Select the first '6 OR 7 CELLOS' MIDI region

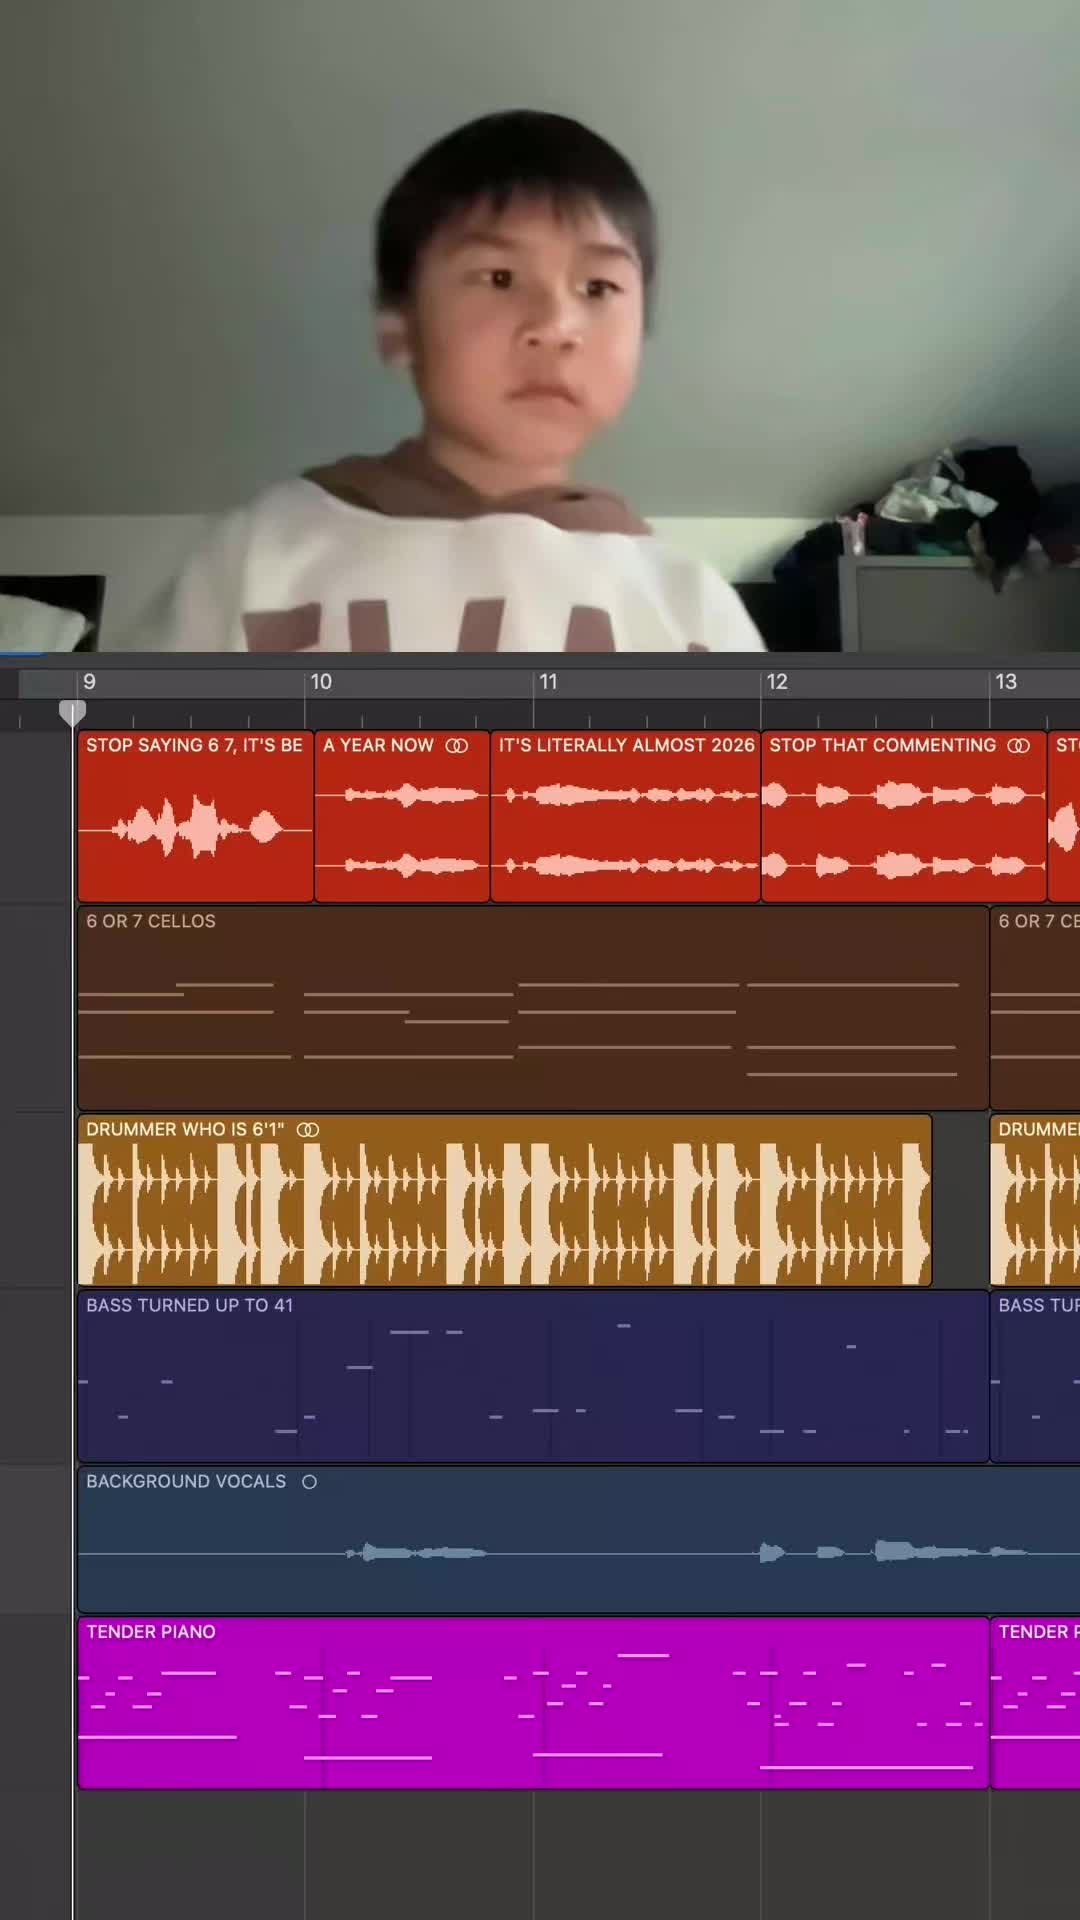(533, 1008)
